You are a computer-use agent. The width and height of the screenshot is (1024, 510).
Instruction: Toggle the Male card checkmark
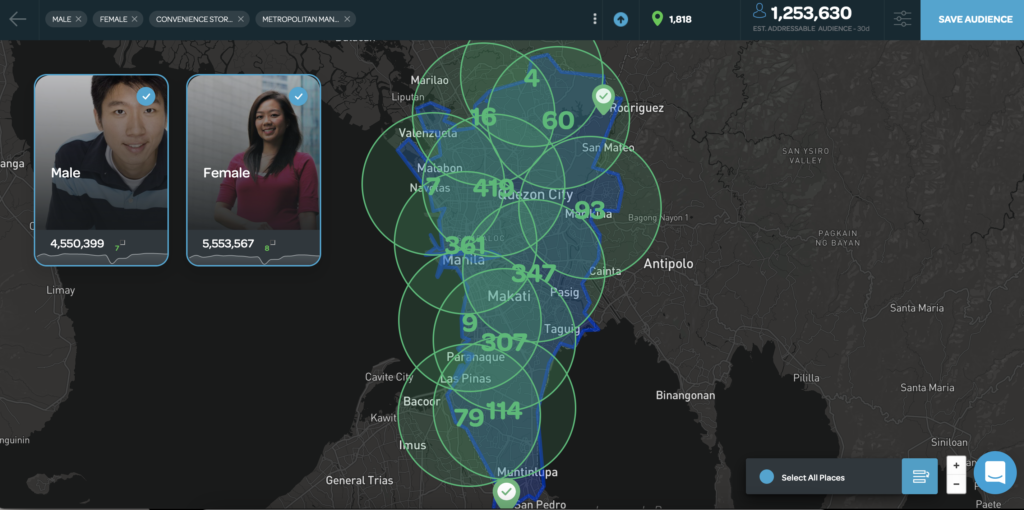point(146,97)
